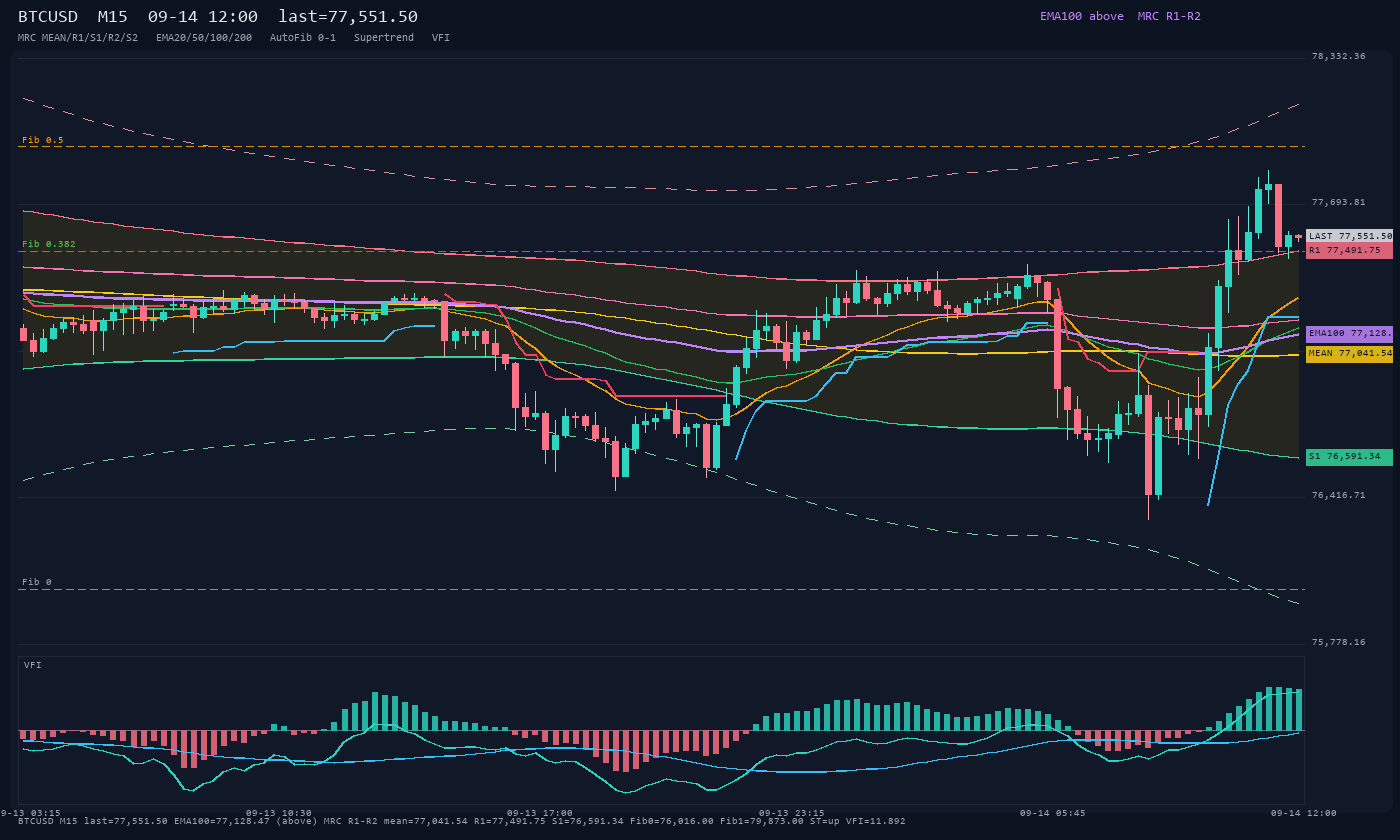Click the AutoFib 0-1 indicator legend
The image size is (1400, 840).
303,37
